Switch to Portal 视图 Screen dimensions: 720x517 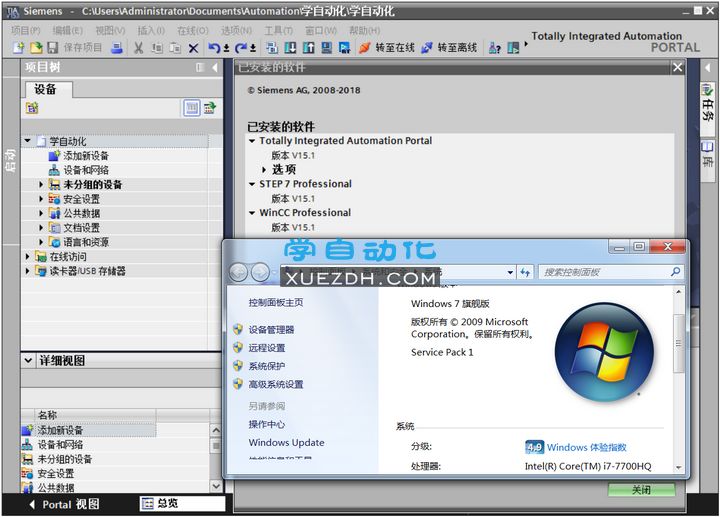click(65, 504)
